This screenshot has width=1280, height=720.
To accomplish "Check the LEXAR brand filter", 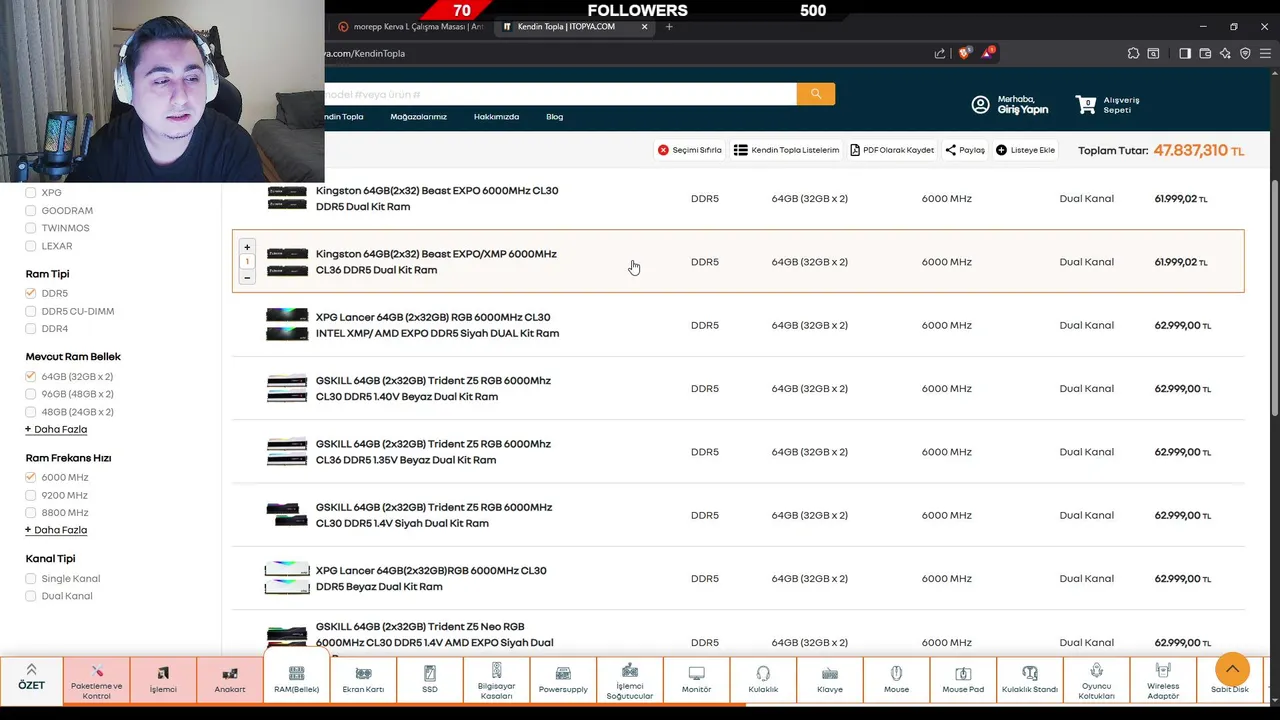I will click(x=31, y=246).
